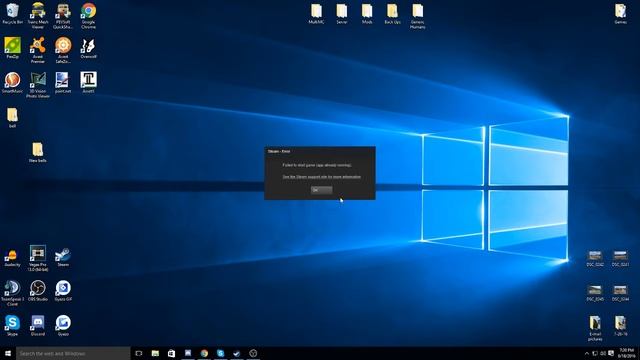Select the Generic Humans folder
Viewport: 640px width, 360px height.
(418, 16)
